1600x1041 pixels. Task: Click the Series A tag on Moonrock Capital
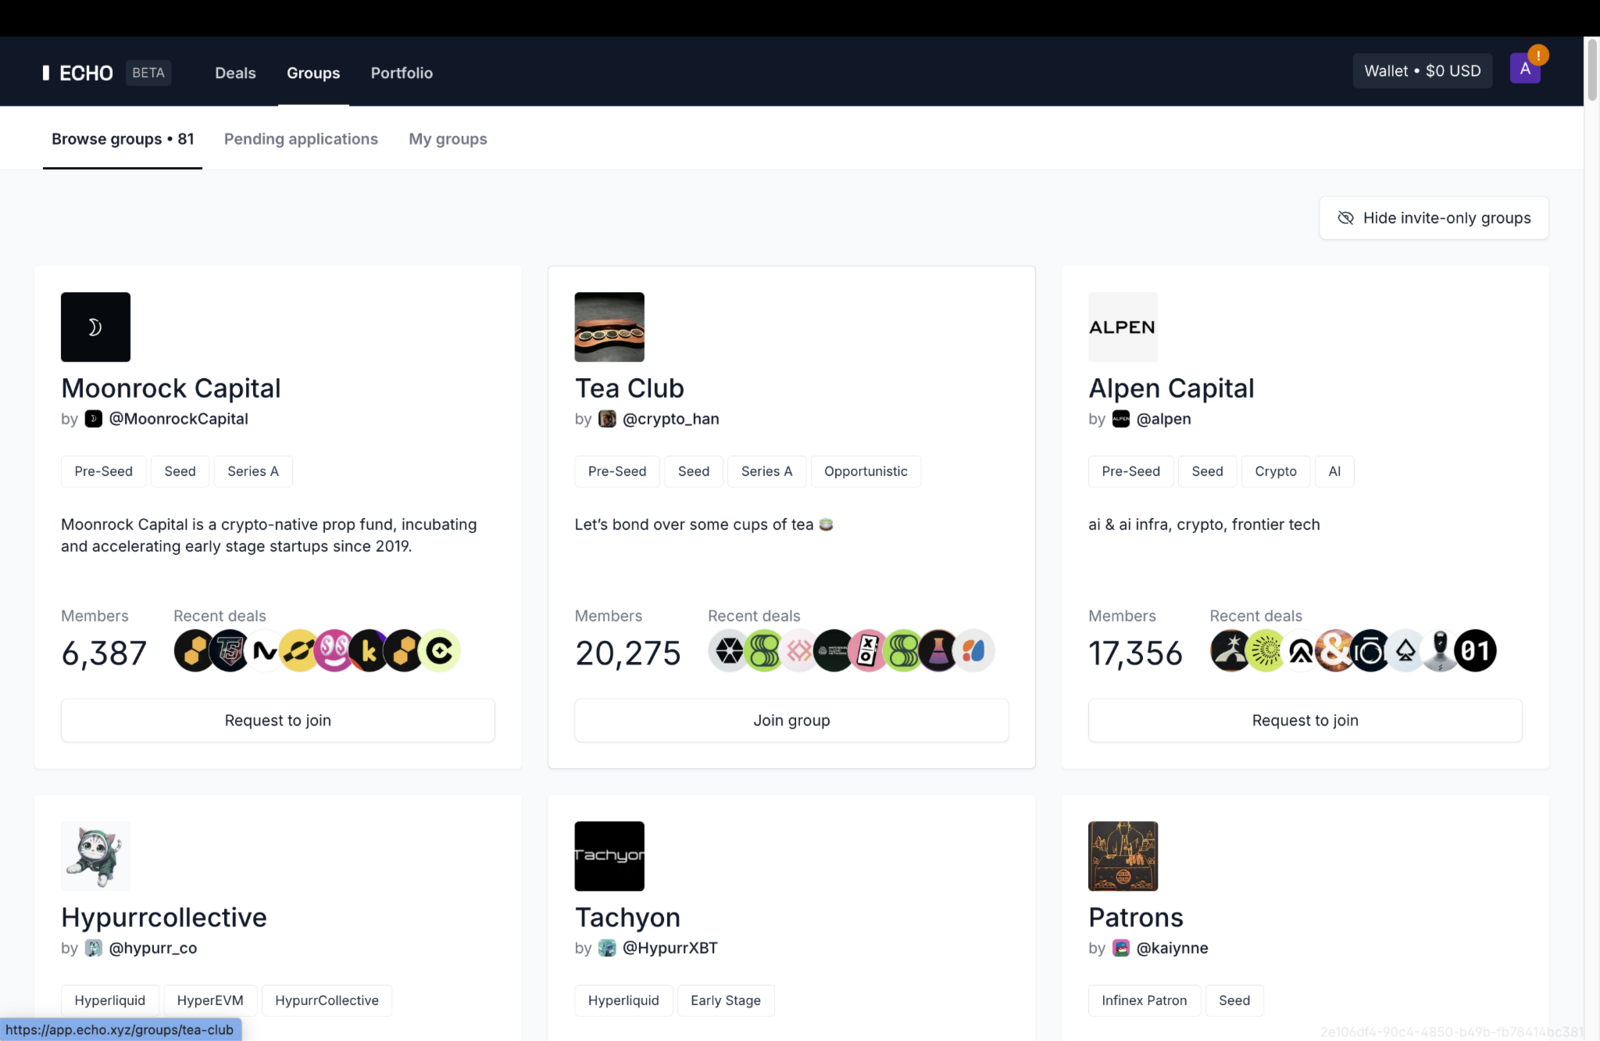[x=253, y=471]
